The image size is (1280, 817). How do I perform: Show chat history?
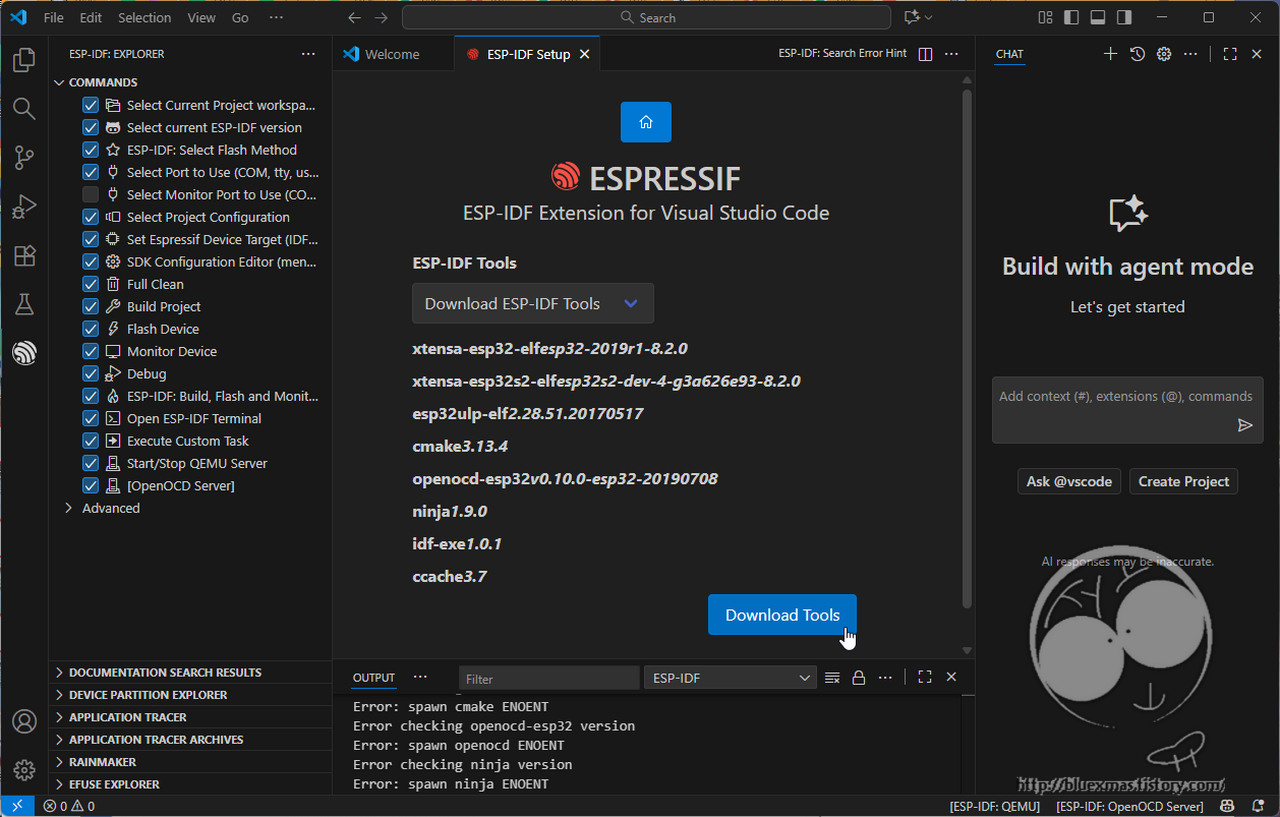[1137, 54]
